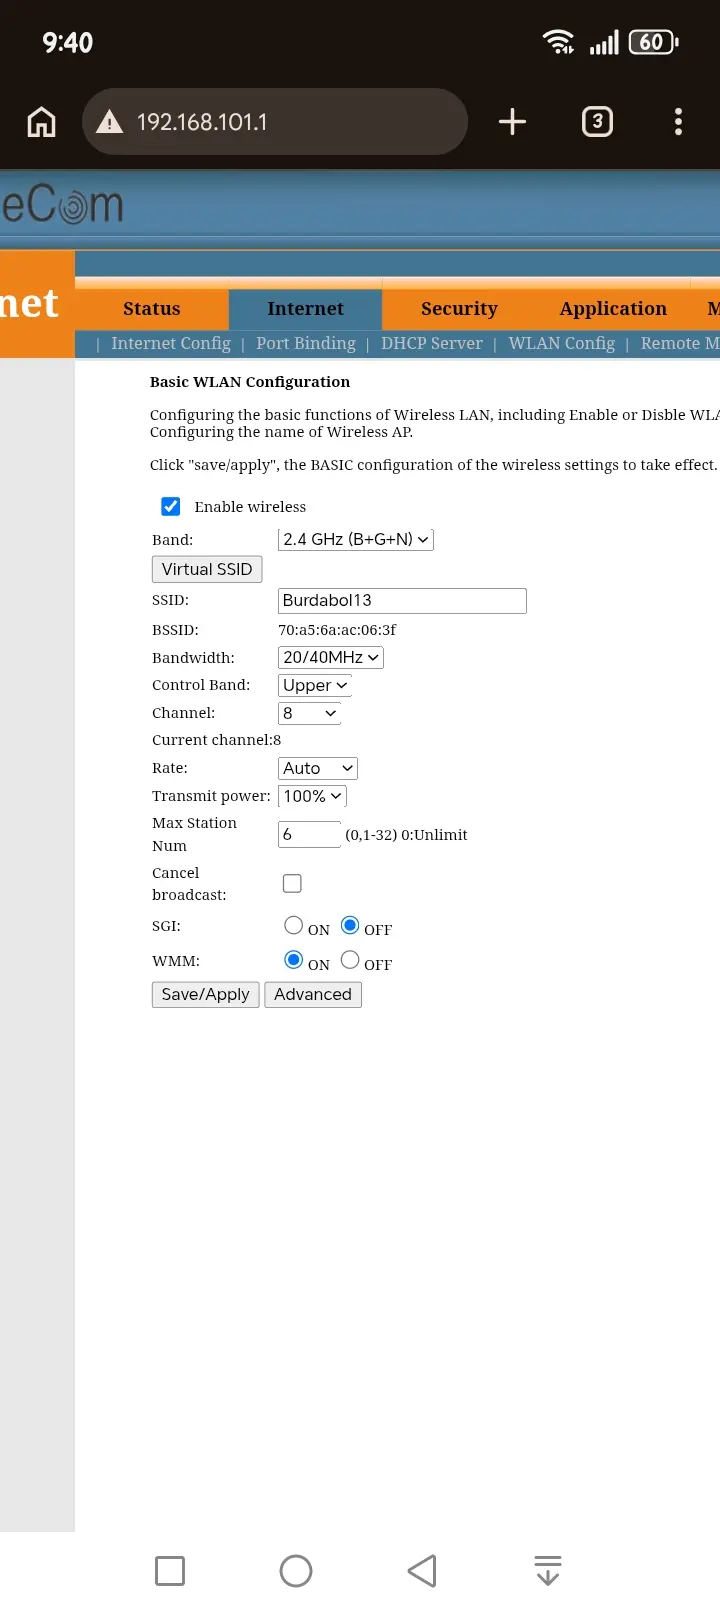Image resolution: width=720 pixels, height=1610 pixels.
Task: Click the Virtual SSID button
Action: 207,569
